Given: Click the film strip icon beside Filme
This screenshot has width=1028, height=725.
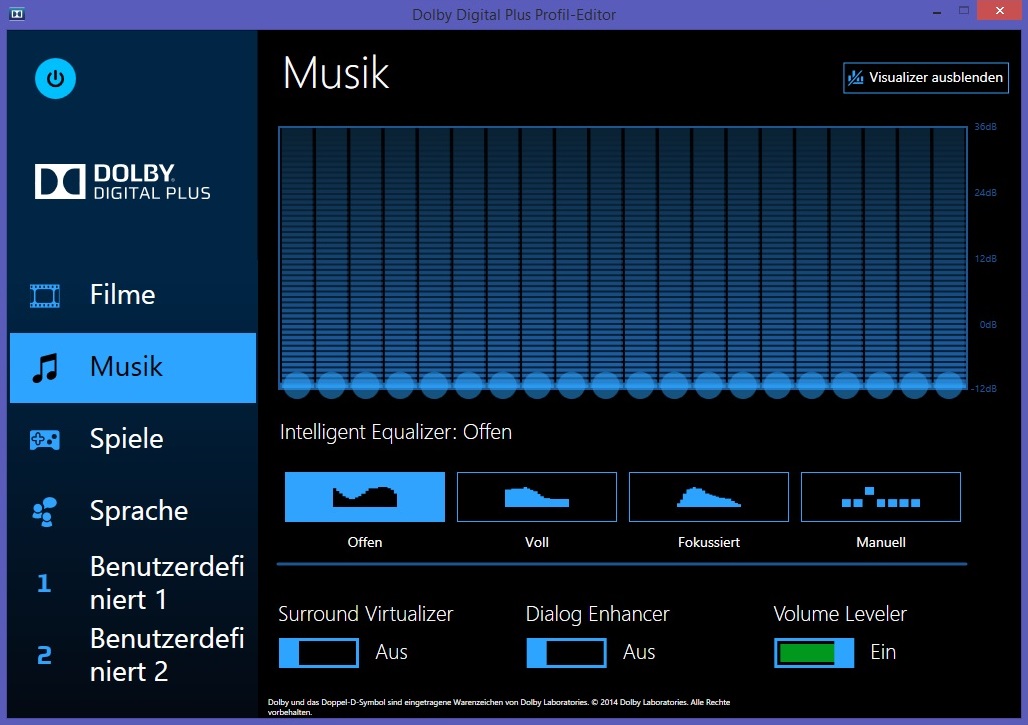Looking at the screenshot, I should point(45,296).
